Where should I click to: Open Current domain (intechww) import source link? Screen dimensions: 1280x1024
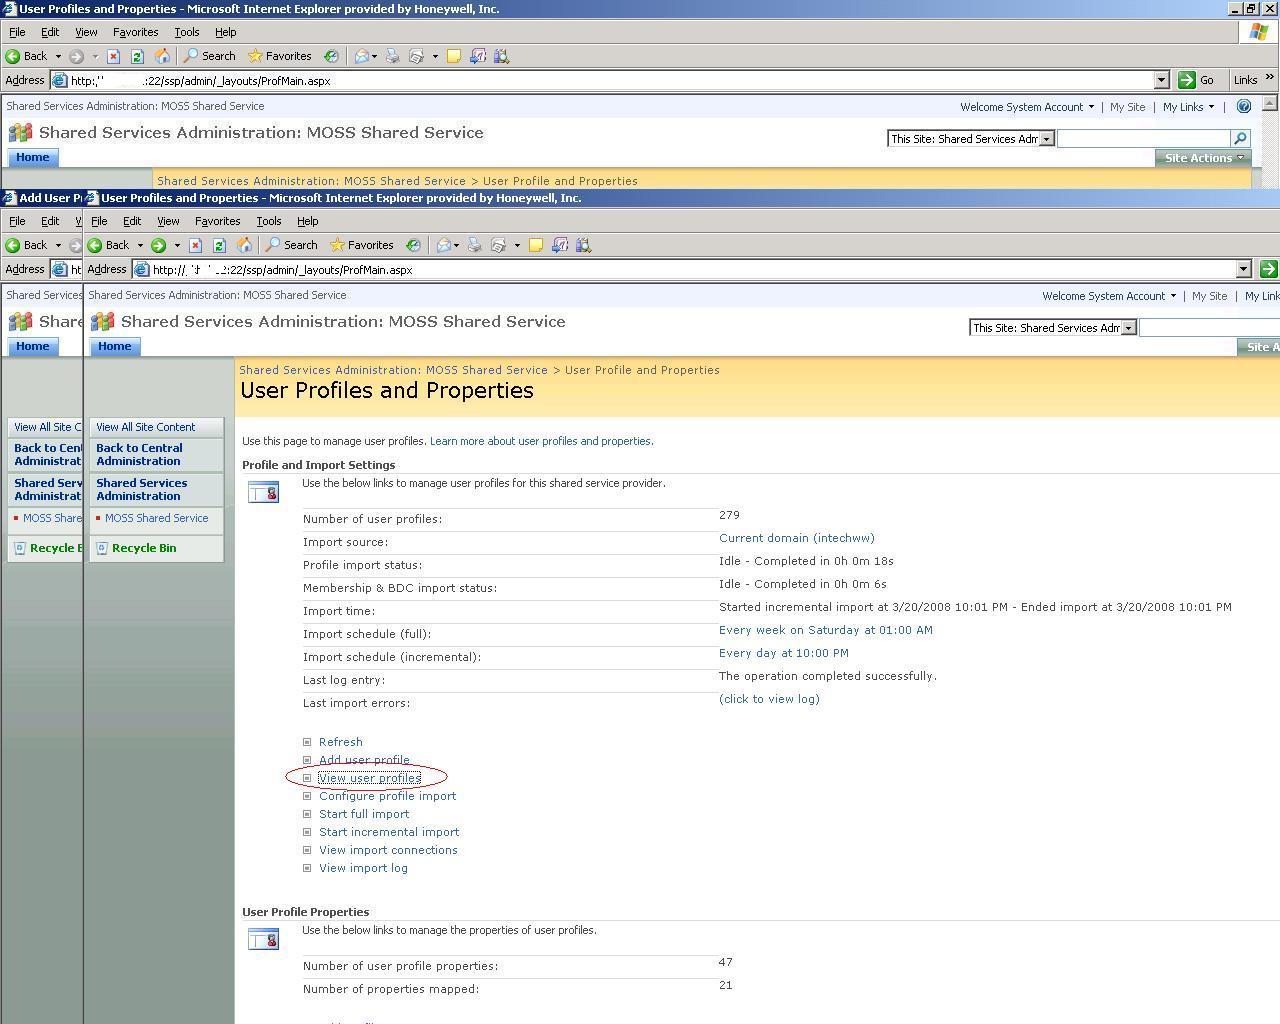(797, 538)
